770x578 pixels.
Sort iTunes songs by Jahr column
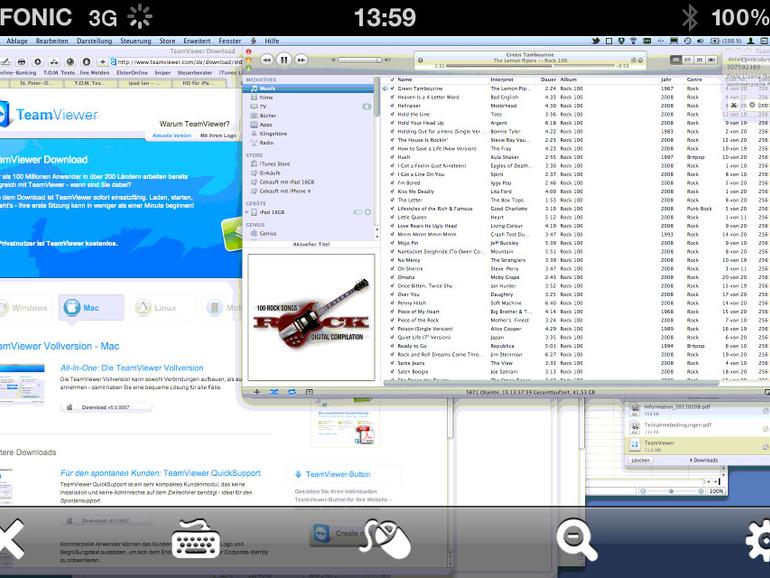click(x=666, y=79)
